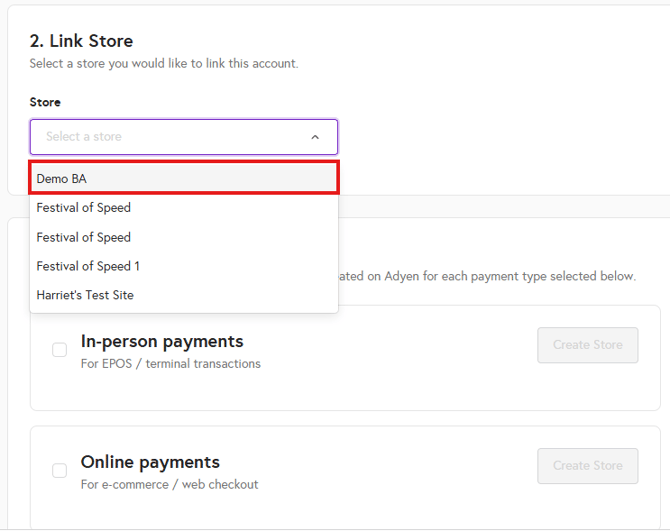670x531 pixels.
Task: Choose Demo BA from the store list
Action: [x=62, y=178]
